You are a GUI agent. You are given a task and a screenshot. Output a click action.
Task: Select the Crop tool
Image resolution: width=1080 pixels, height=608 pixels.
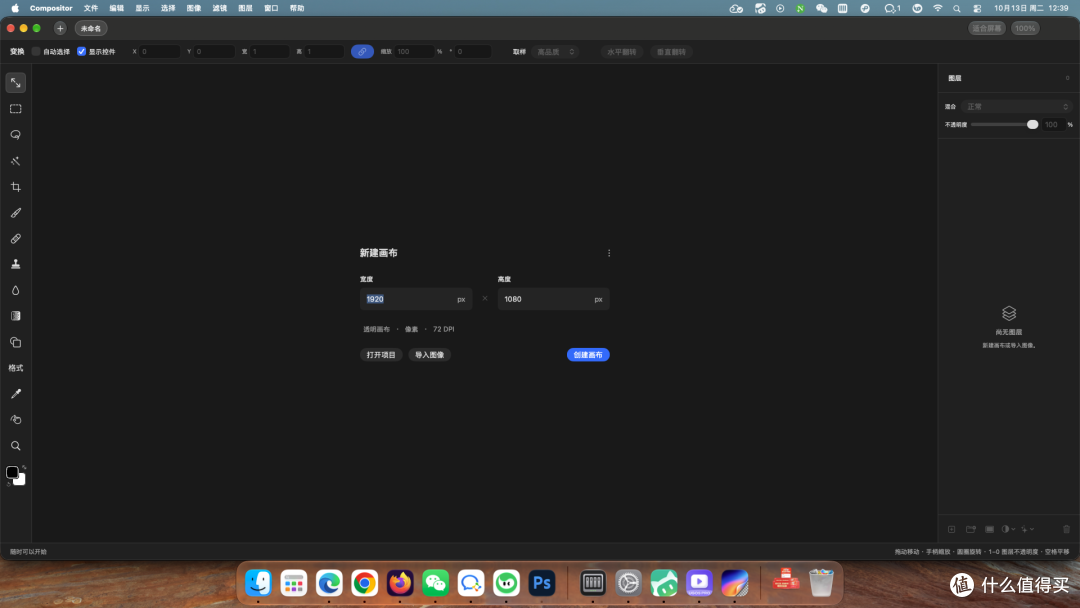pyautogui.click(x=16, y=187)
